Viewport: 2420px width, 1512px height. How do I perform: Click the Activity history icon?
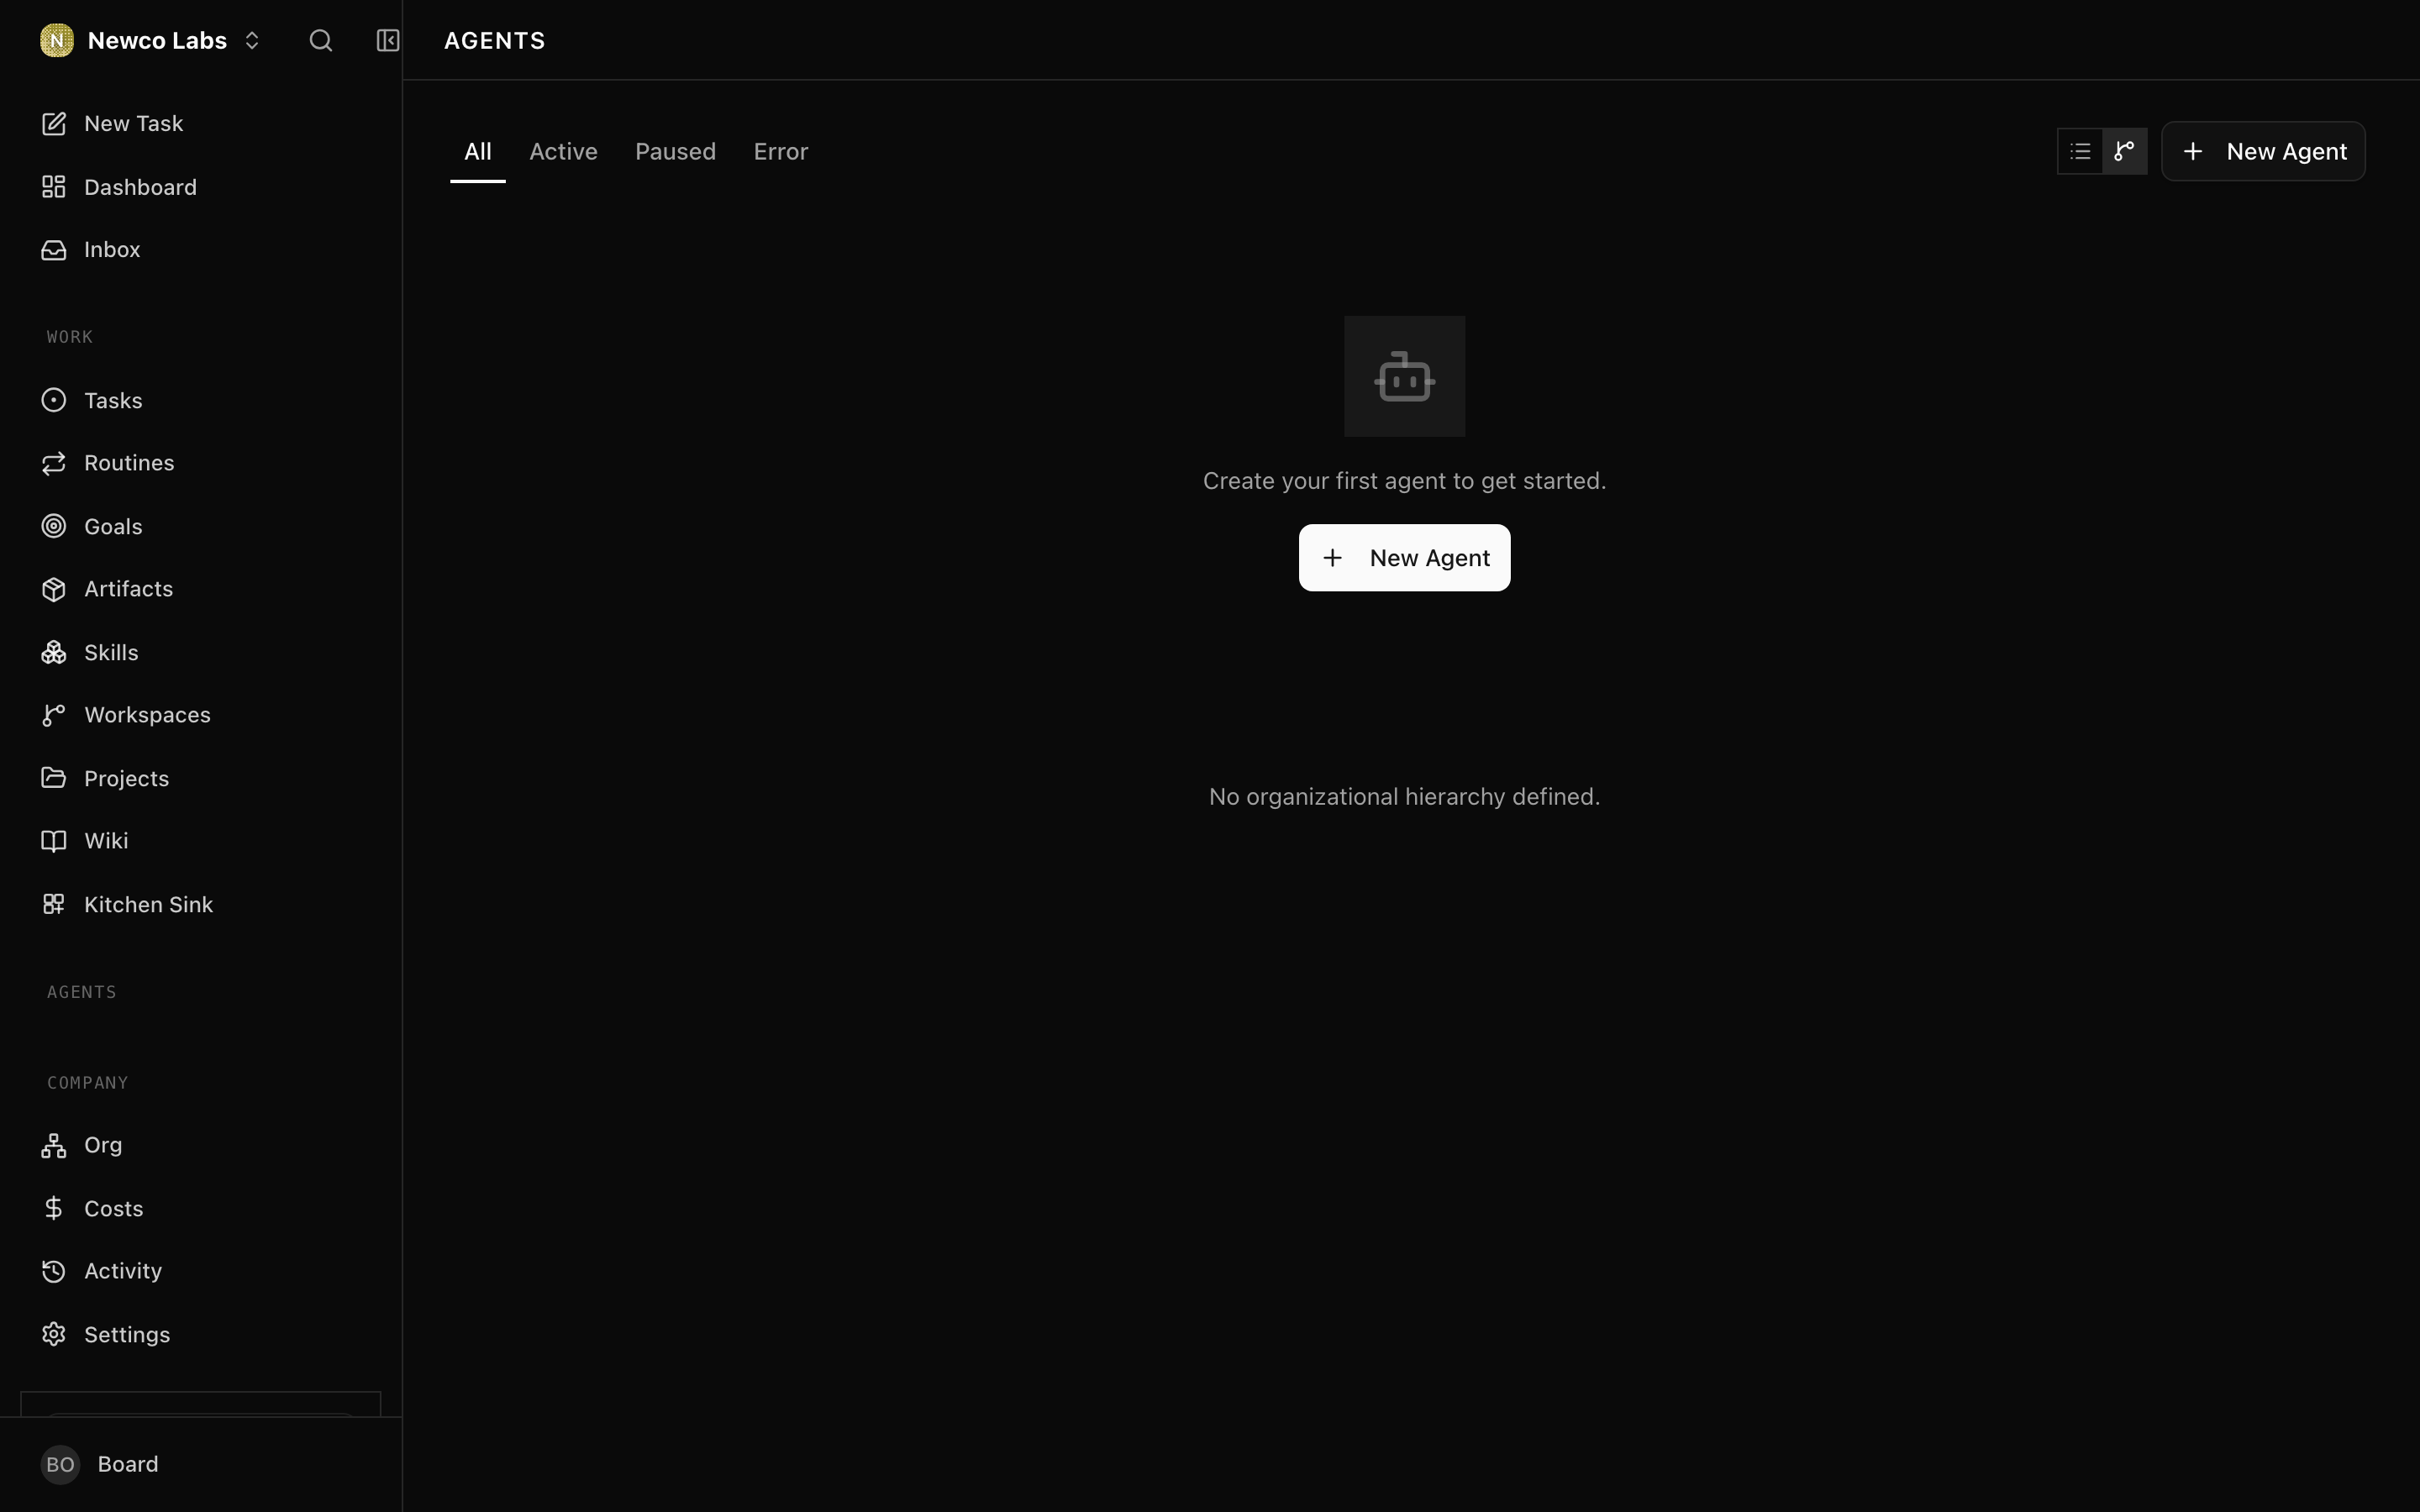54,1271
